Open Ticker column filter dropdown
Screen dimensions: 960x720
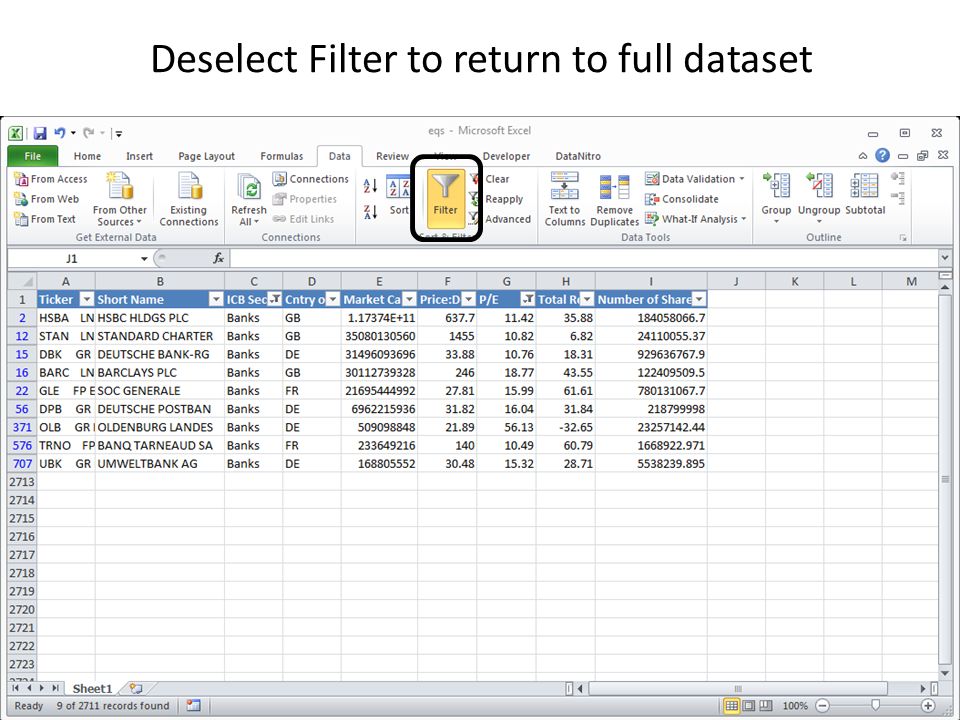click(x=87, y=299)
